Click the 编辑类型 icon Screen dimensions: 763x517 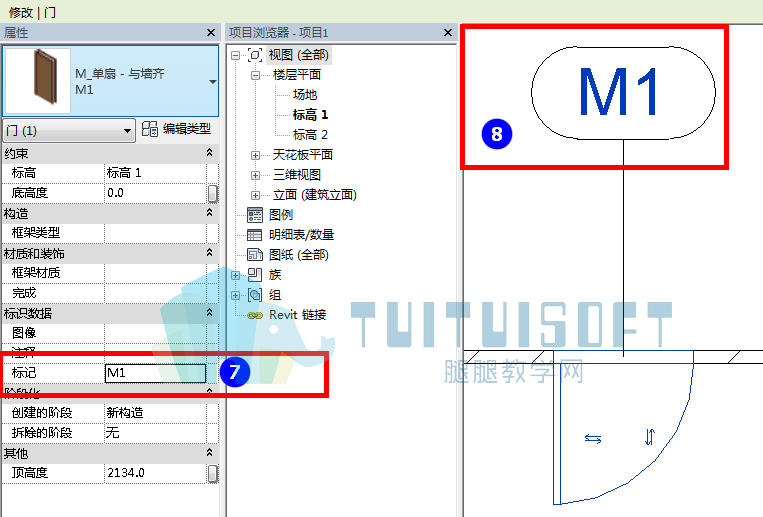pyautogui.click(x=149, y=129)
